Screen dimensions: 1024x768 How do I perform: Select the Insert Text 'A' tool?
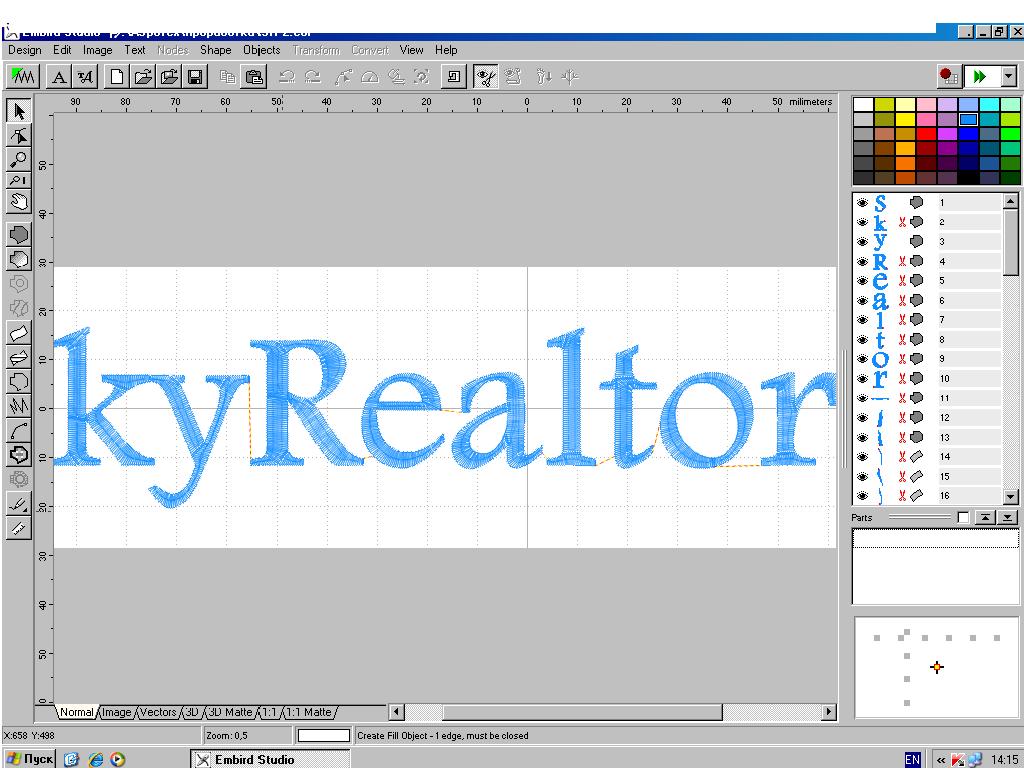(x=59, y=77)
